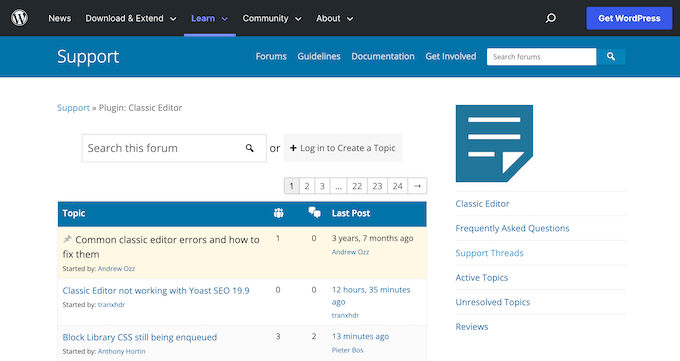Go to page 23 in pagination

(377, 186)
